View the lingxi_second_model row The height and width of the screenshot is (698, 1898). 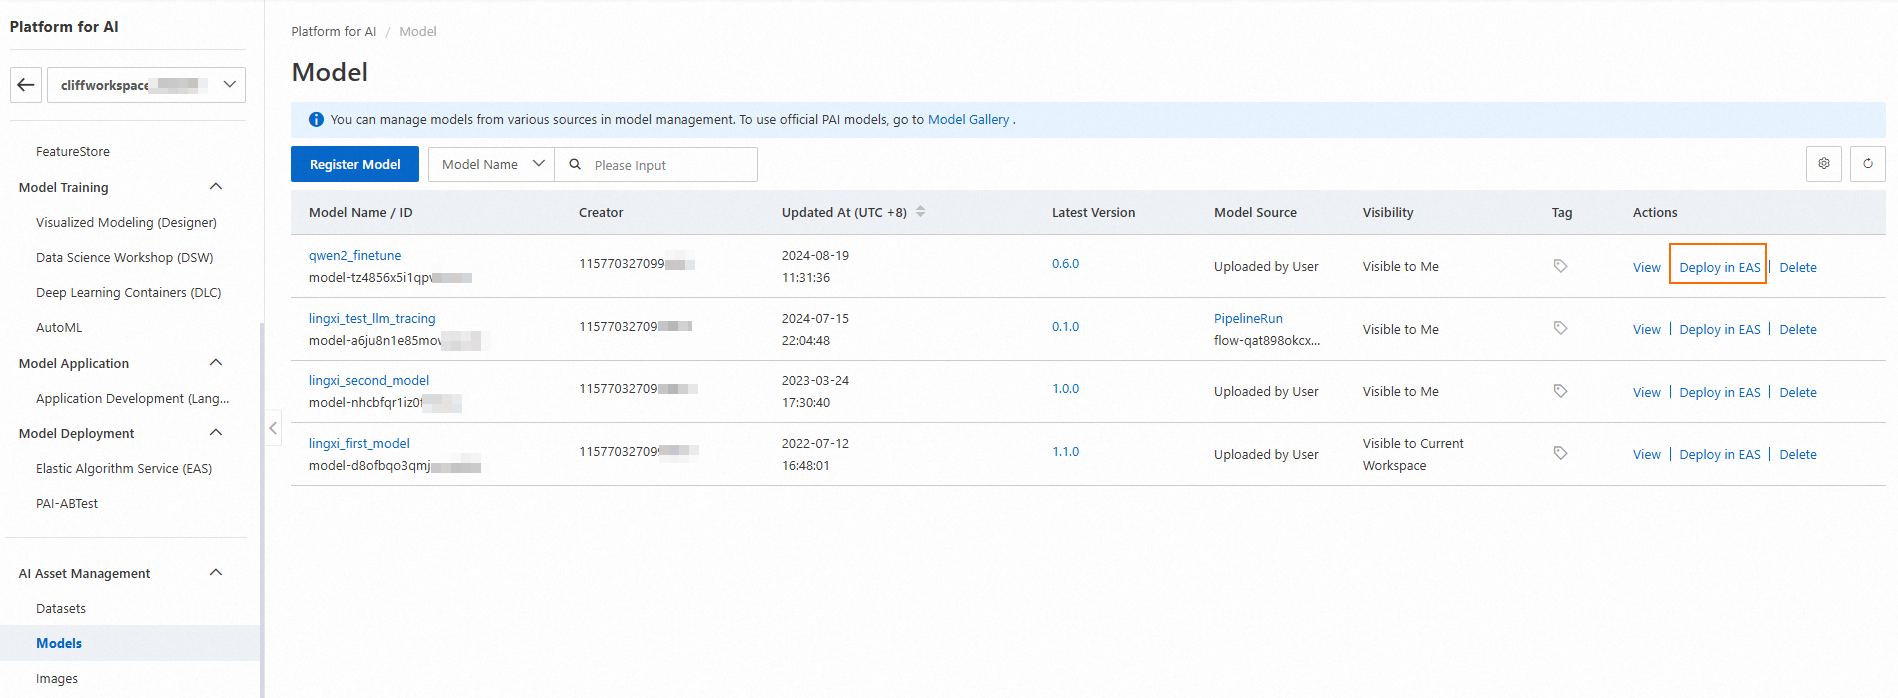pyautogui.click(x=1646, y=392)
